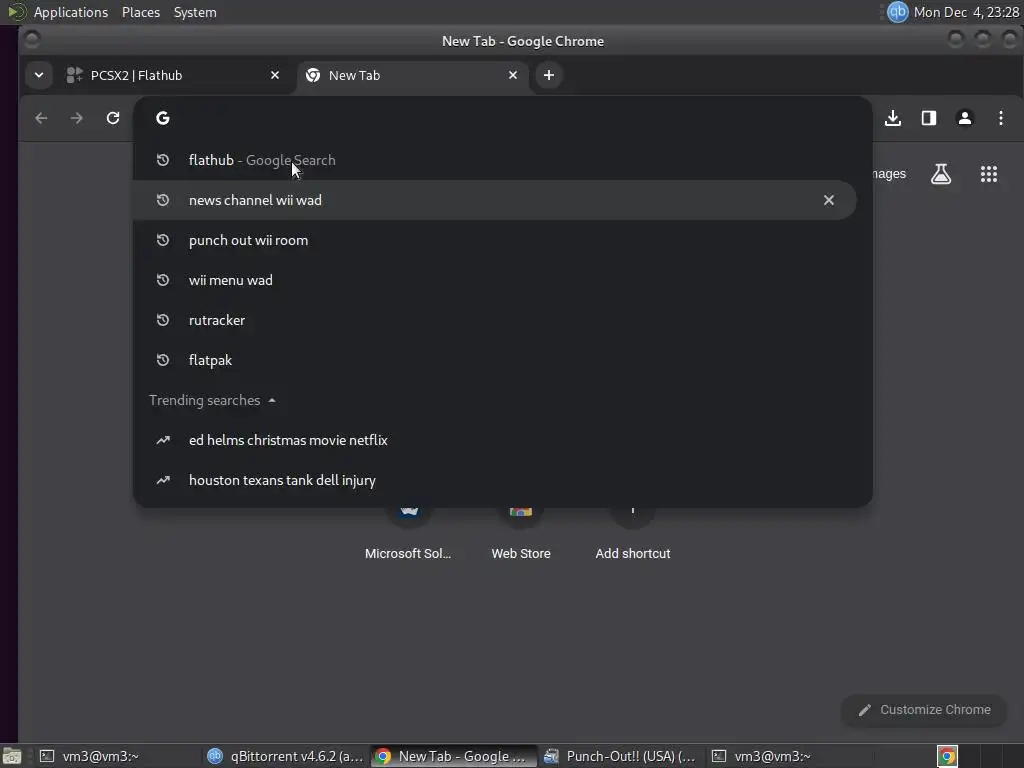This screenshot has height=768, width=1024.
Task: Click the Customize Chrome button
Action: [x=924, y=710]
